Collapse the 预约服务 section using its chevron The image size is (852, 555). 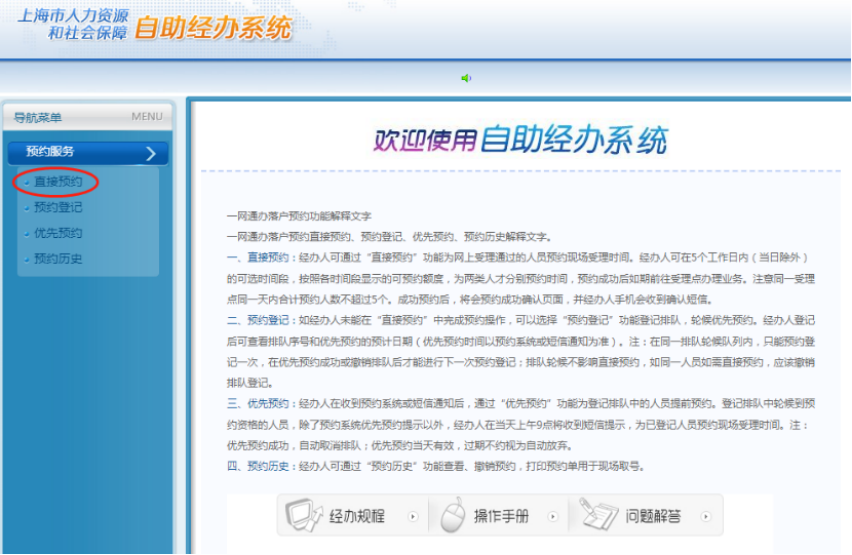click(x=151, y=154)
